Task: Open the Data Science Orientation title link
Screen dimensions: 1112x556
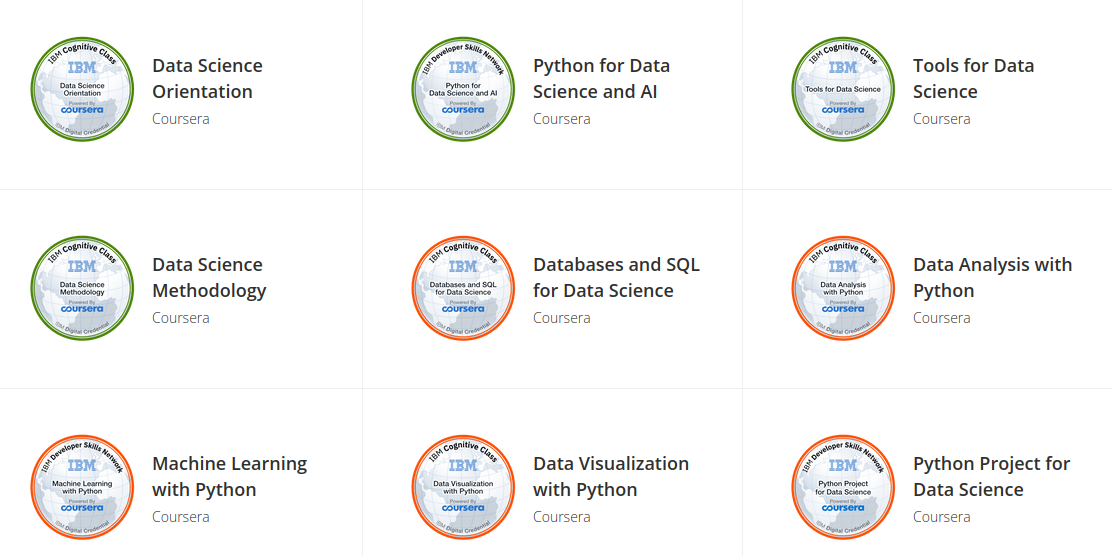Action: coord(207,79)
